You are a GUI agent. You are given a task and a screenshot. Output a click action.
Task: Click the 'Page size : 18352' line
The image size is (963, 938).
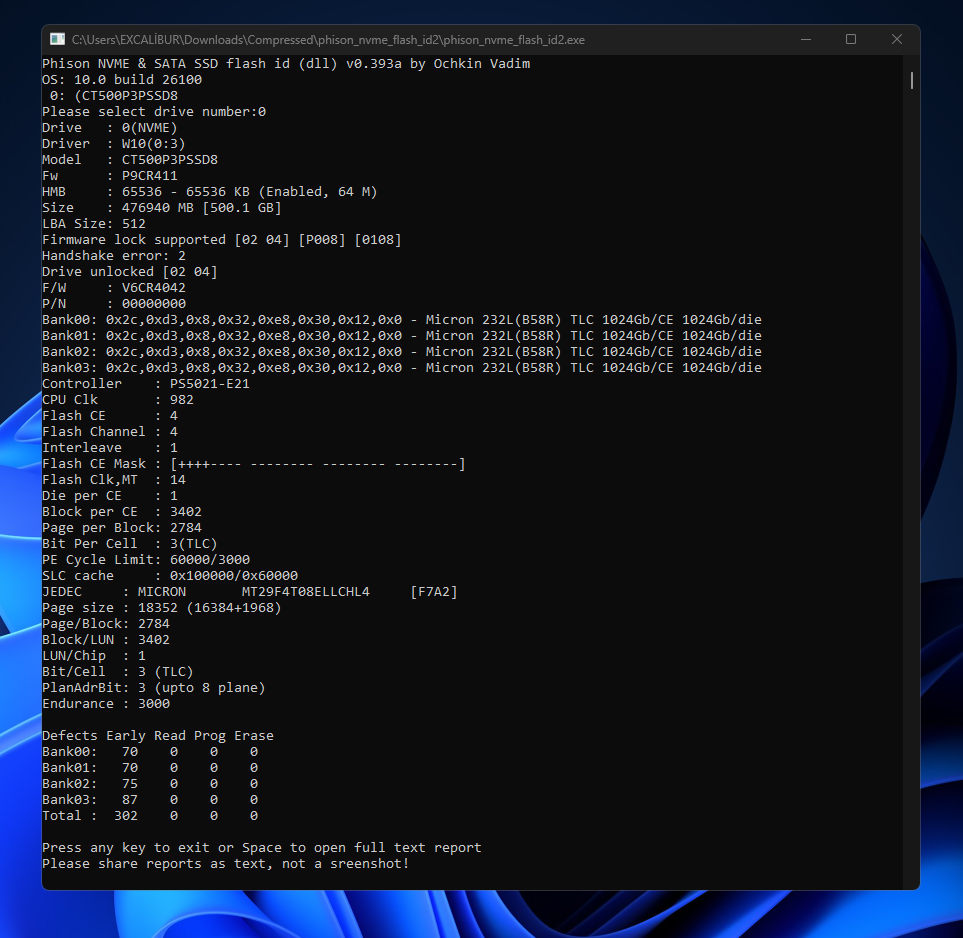pyautogui.click(x=162, y=607)
